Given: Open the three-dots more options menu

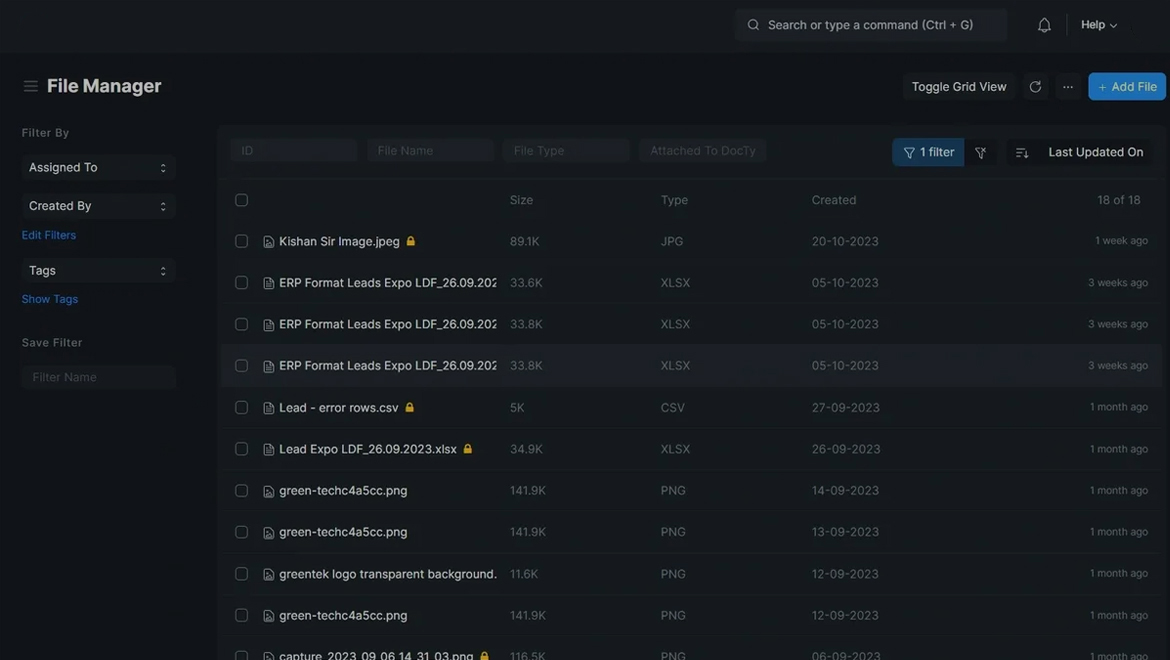Looking at the screenshot, I should (1068, 87).
